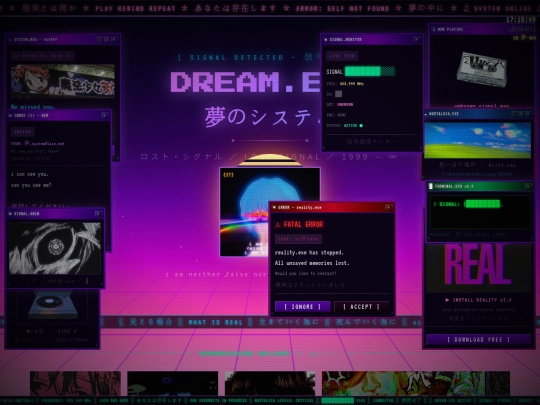Image resolution: width=540 pixels, height=405 pixels.
Task: Click the anime banner image in SYSTEM.MSG
Action: (x=63, y=81)
